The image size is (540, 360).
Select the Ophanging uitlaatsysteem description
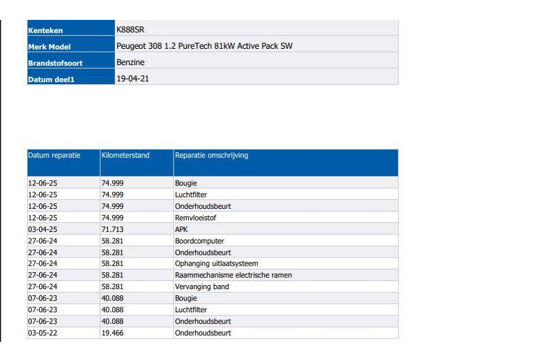pos(216,264)
